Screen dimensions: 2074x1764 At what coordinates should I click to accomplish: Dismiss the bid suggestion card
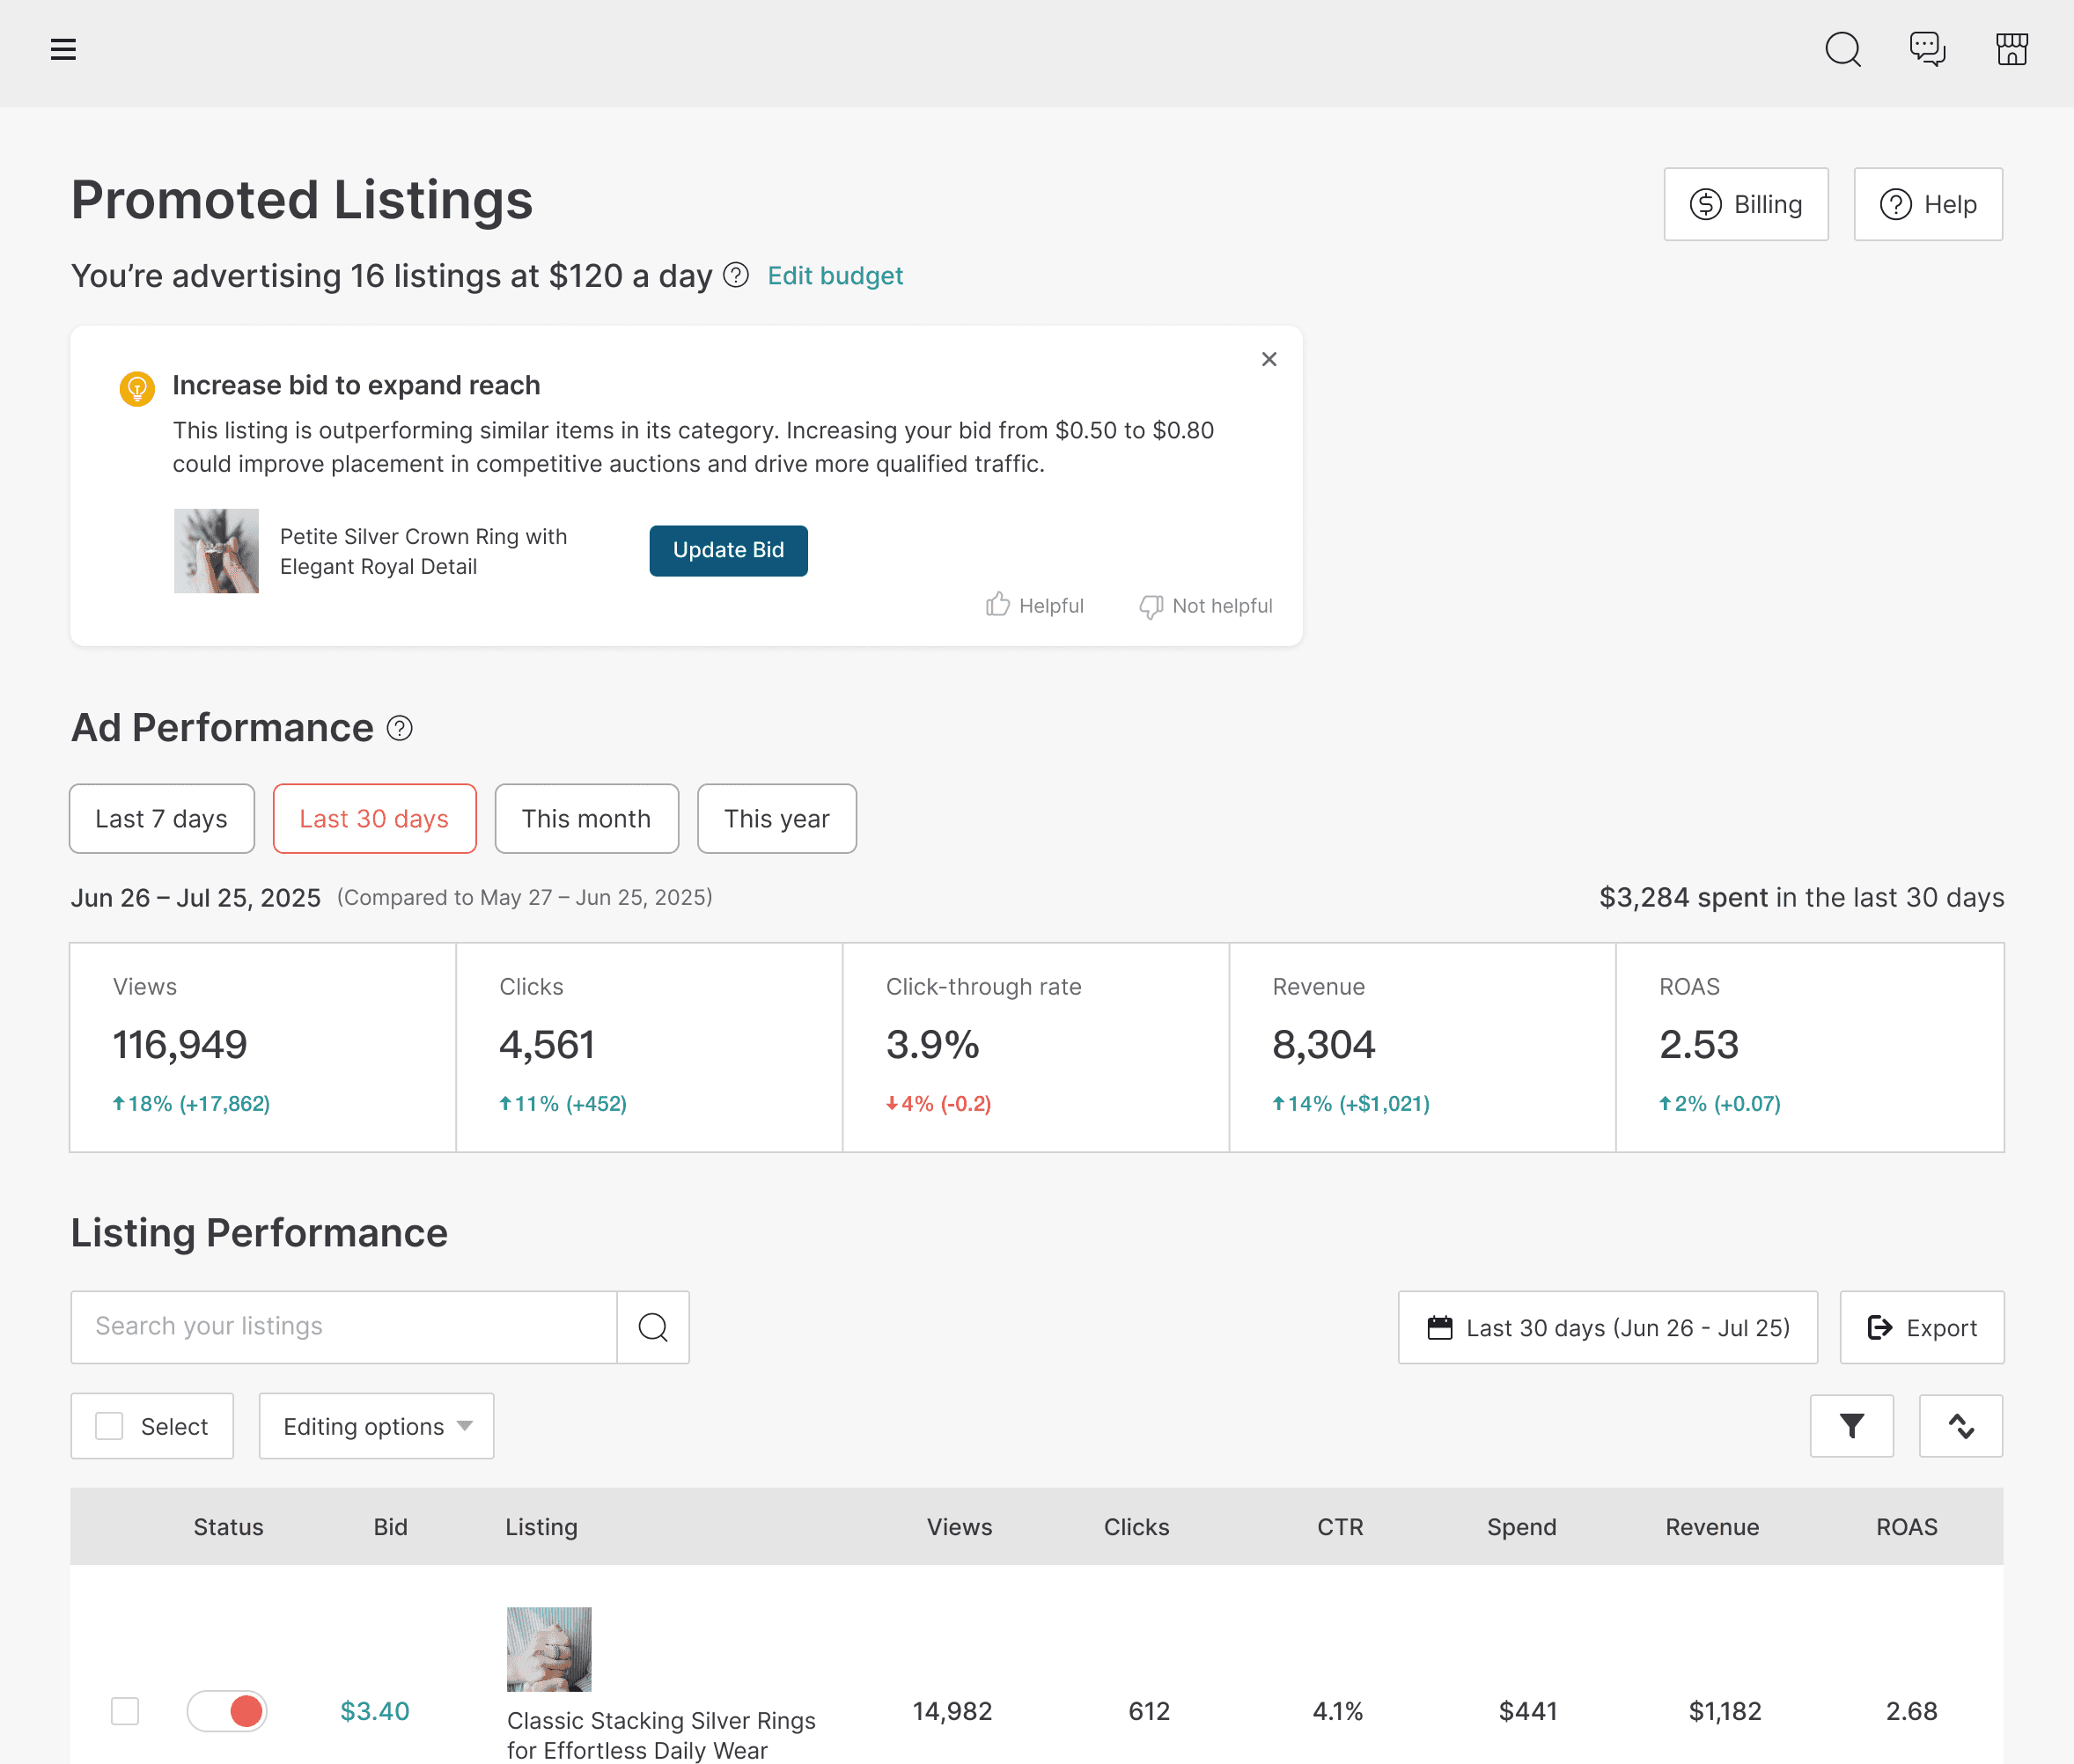pos(1269,359)
